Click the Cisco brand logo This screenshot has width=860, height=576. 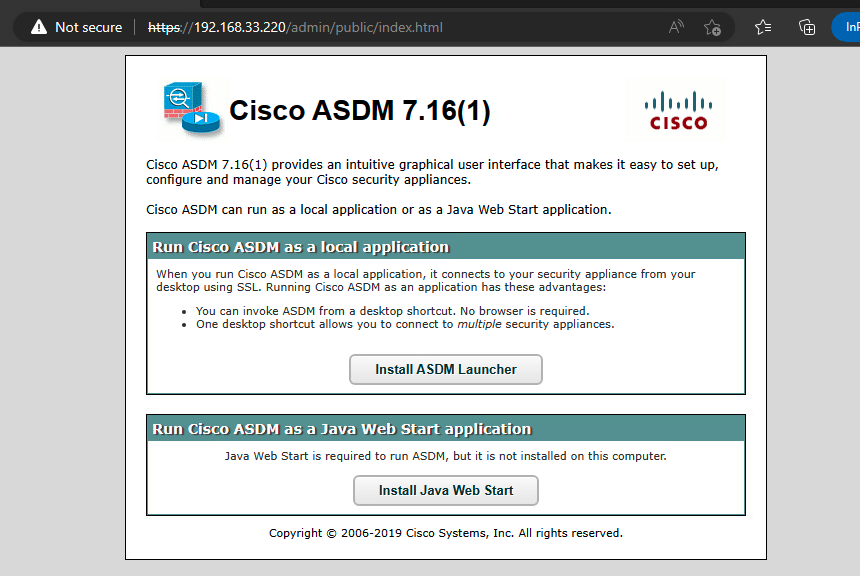point(678,110)
